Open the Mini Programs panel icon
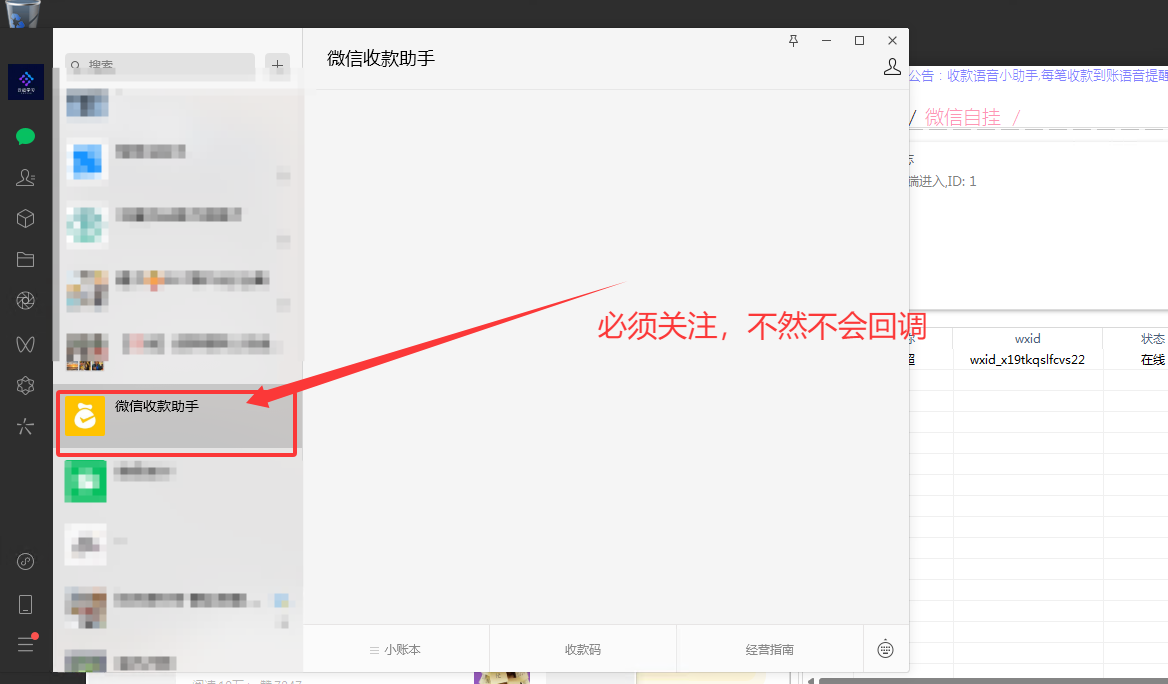The height and width of the screenshot is (684, 1168). [25, 218]
